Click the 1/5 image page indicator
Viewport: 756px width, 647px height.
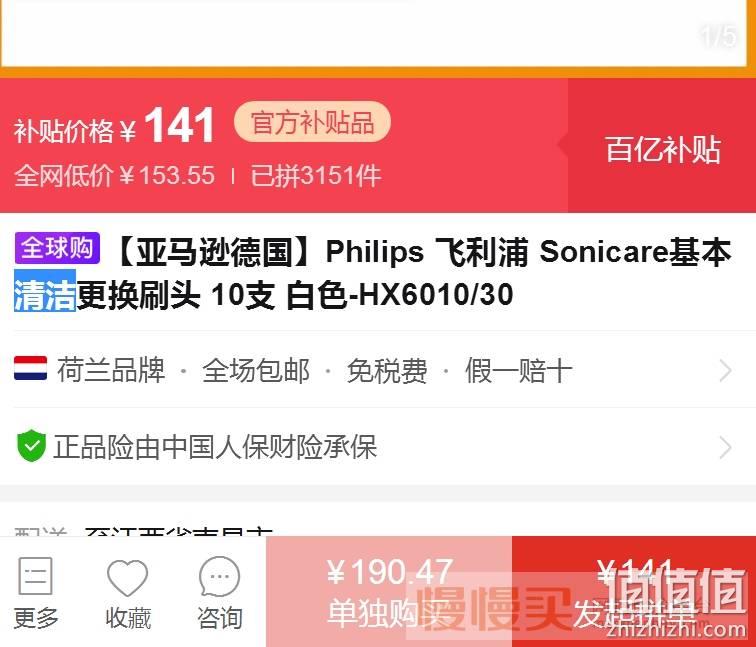tap(718, 36)
